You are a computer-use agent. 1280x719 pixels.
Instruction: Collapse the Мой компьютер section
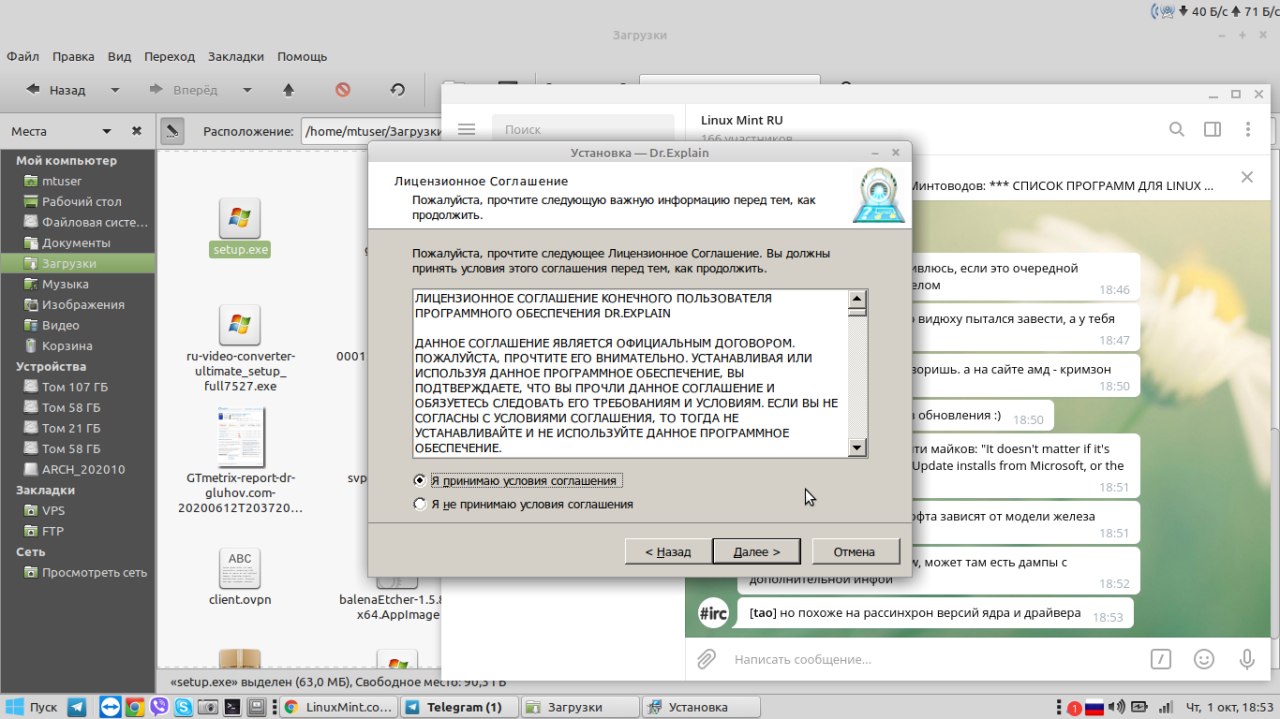[x=66, y=160]
